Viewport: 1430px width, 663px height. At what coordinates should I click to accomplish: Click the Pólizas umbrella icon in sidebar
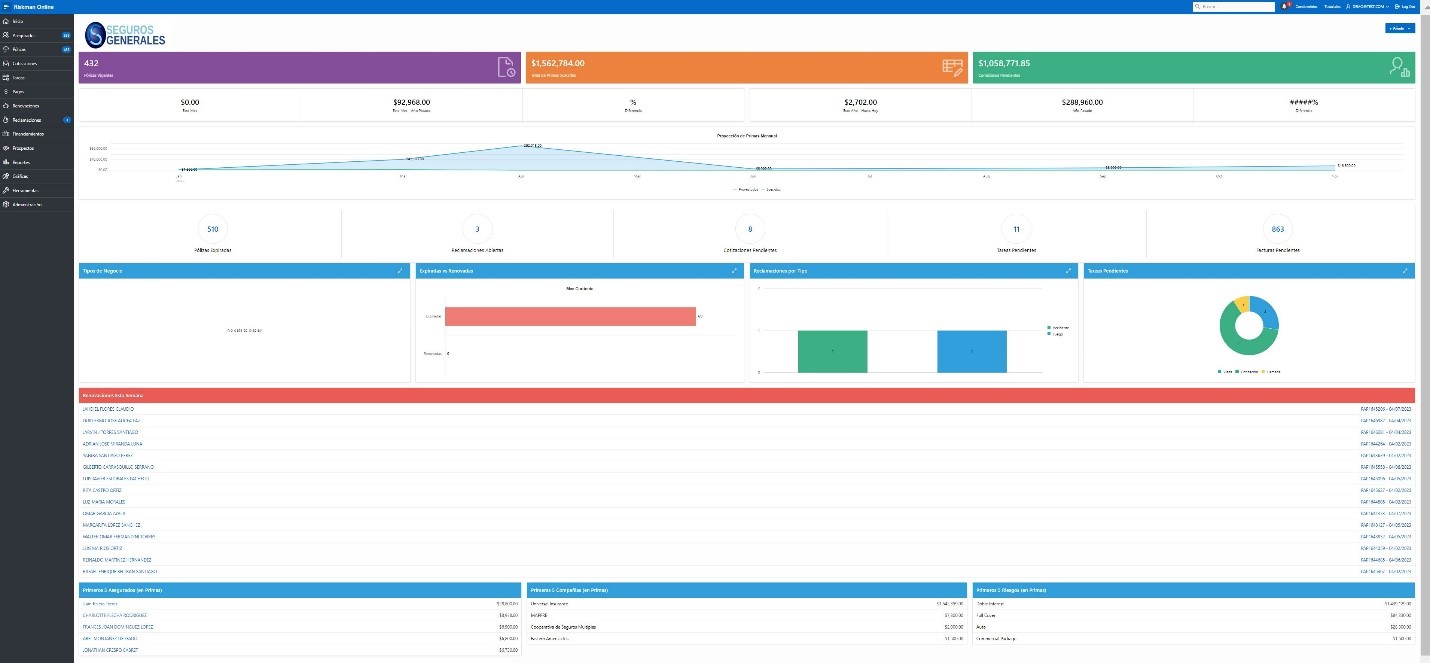(x=6, y=48)
